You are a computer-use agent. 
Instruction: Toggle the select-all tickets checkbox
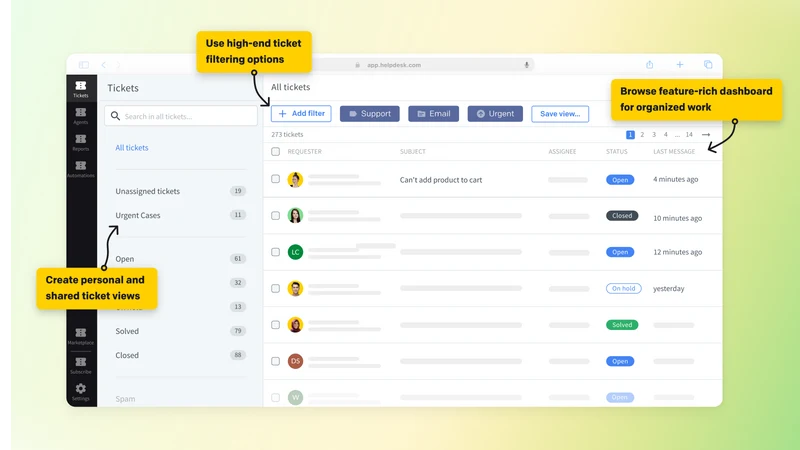coord(276,152)
